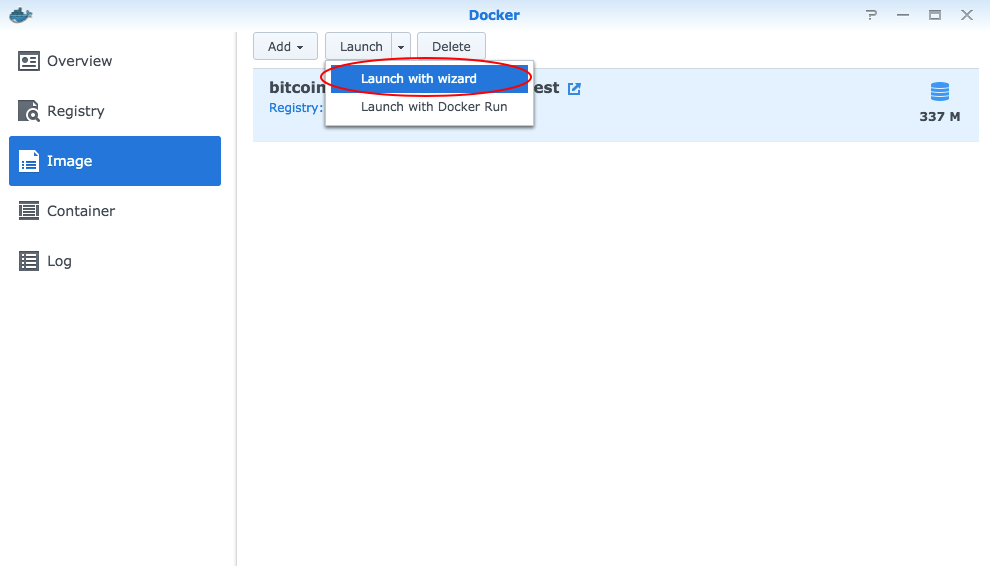Screen dimensions: 990x566
Task: Click the Launch button
Action: pyautogui.click(x=359, y=46)
